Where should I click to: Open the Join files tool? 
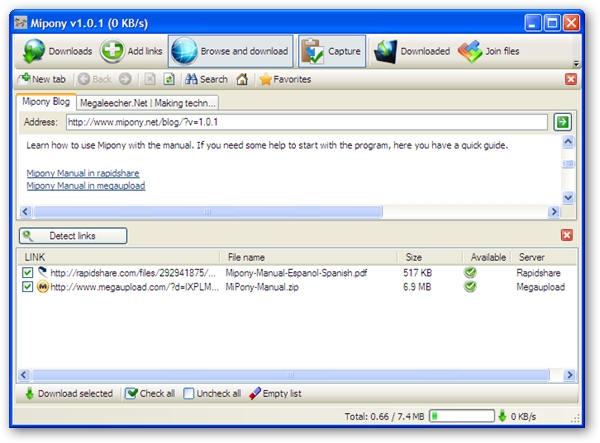click(x=489, y=51)
